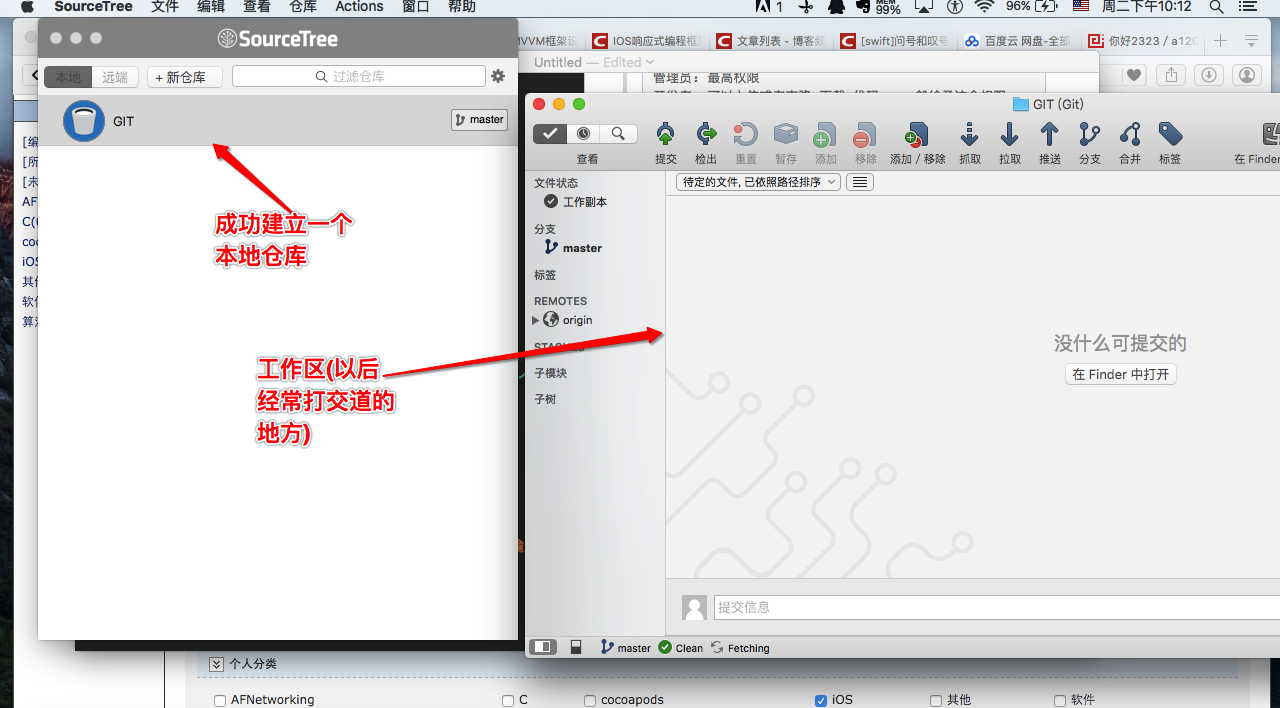Click the master branch badge on GIT row

point(480,120)
